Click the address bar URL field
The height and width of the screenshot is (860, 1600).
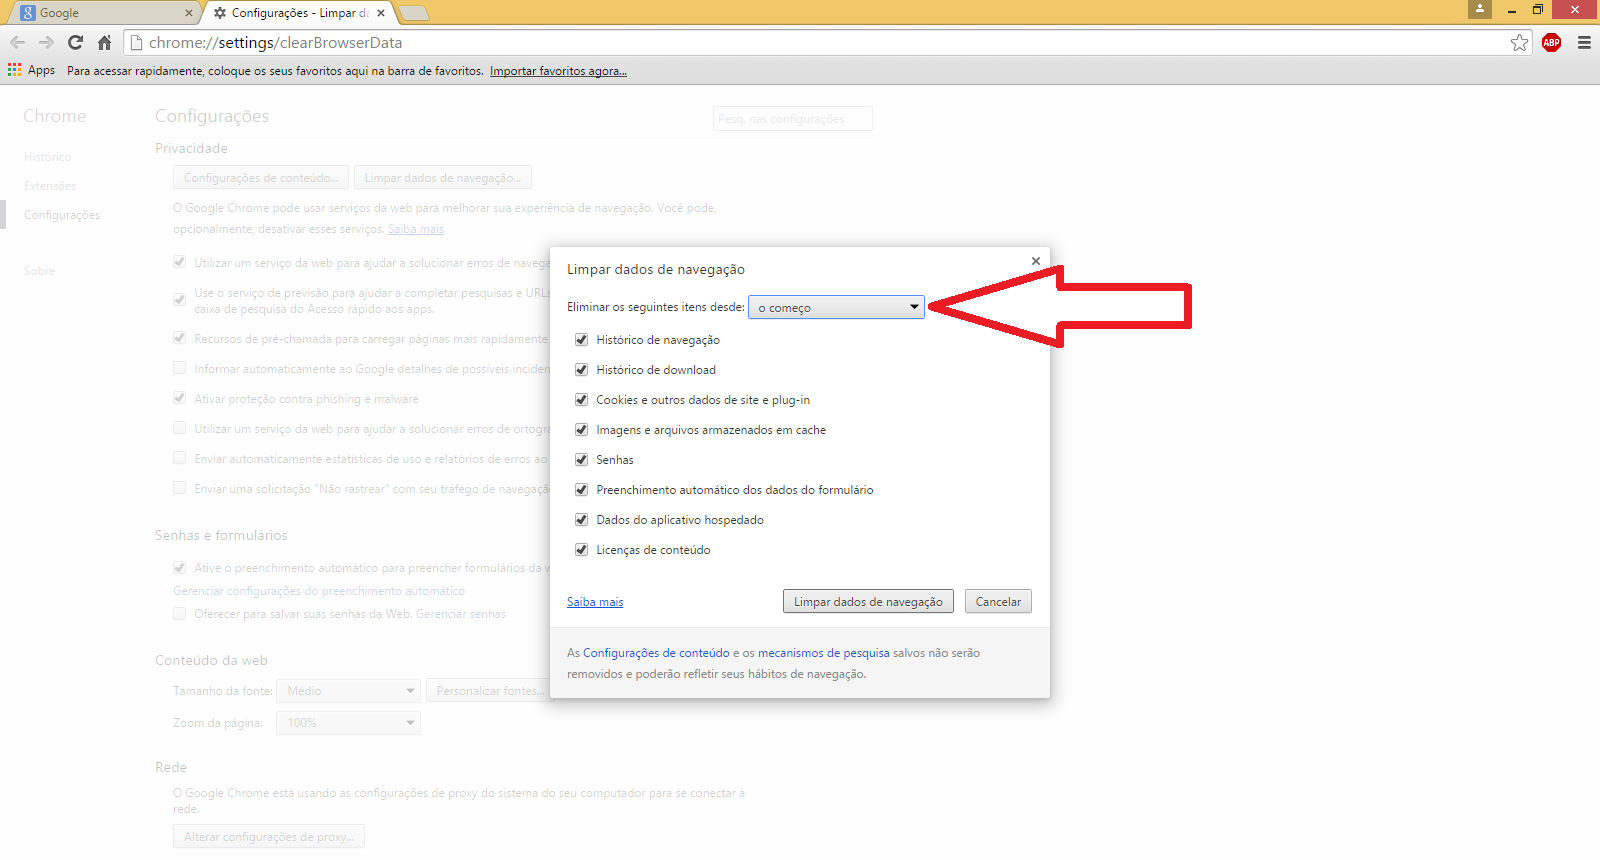click(800, 43)
